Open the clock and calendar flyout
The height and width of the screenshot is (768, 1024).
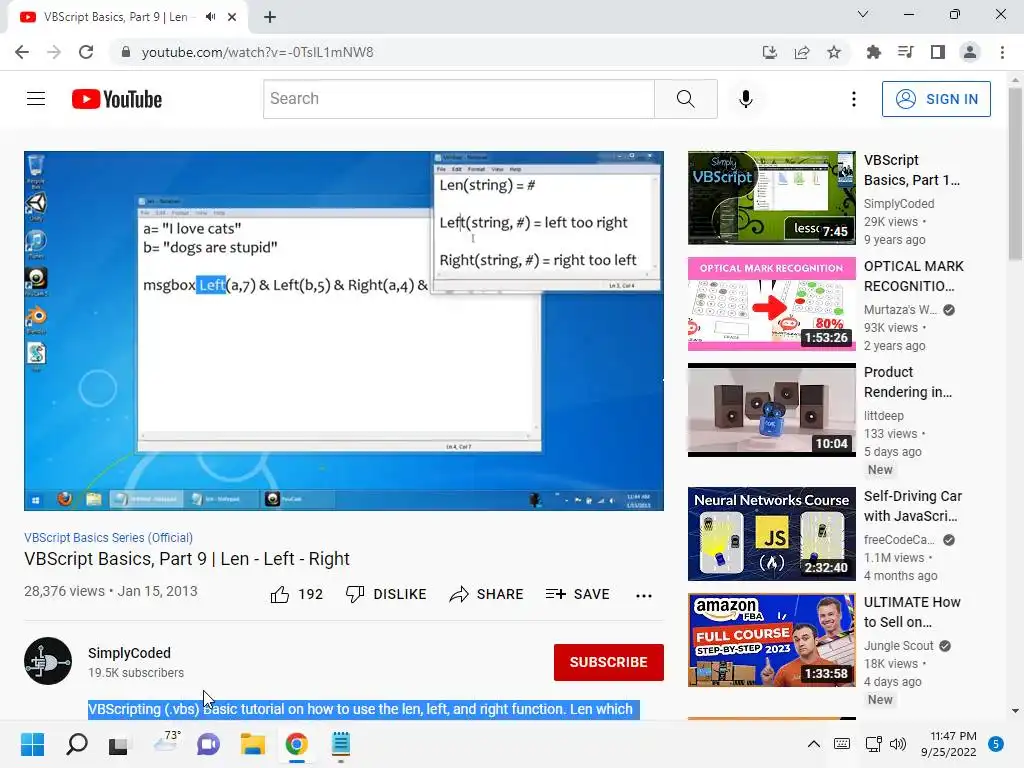949,744
